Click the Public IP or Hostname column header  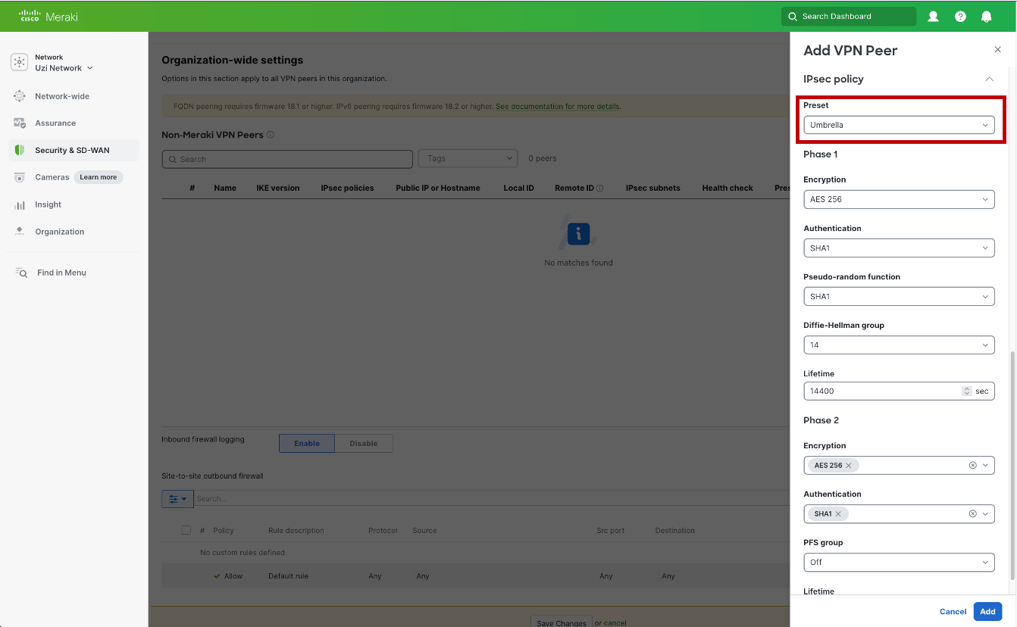point(438,188)
